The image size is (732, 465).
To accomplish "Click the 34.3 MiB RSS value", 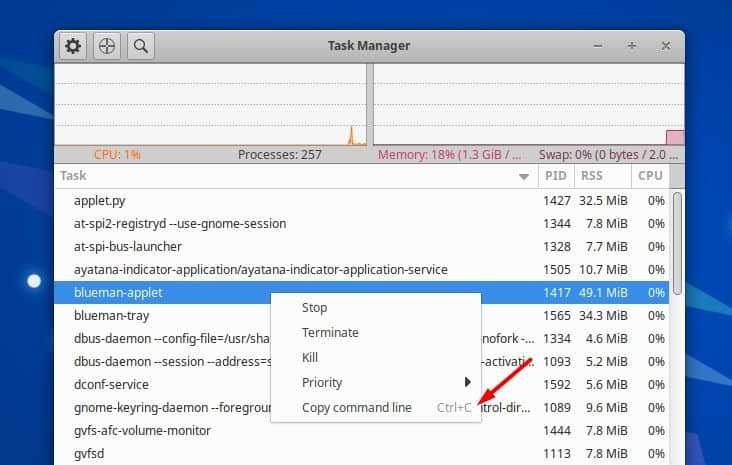I will pyautogui.click(x=603, y=316).
